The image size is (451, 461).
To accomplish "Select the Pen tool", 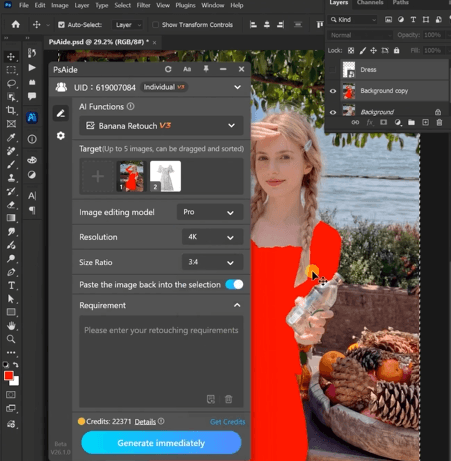I will (11, 272).
